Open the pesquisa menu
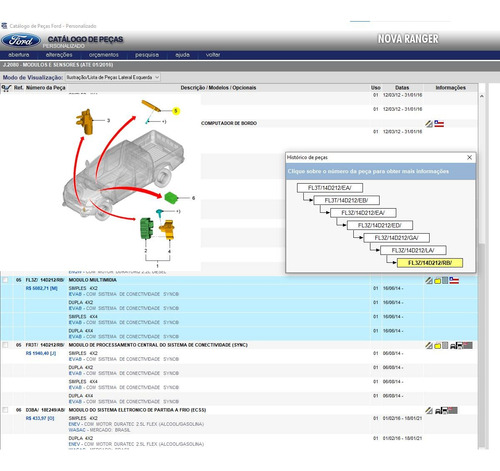This screenshot has width=500, height=471. [x=147, y=55]
